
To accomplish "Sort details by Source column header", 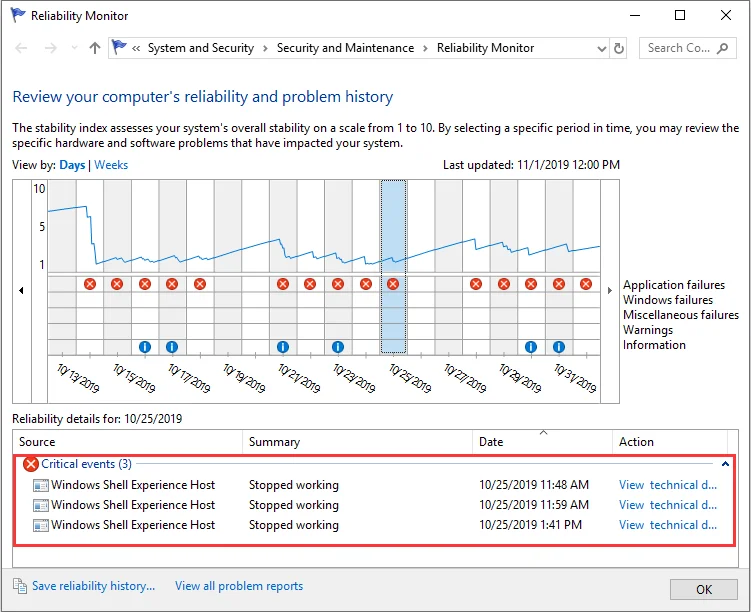I will pyautogui.click(x=128, y=442).
